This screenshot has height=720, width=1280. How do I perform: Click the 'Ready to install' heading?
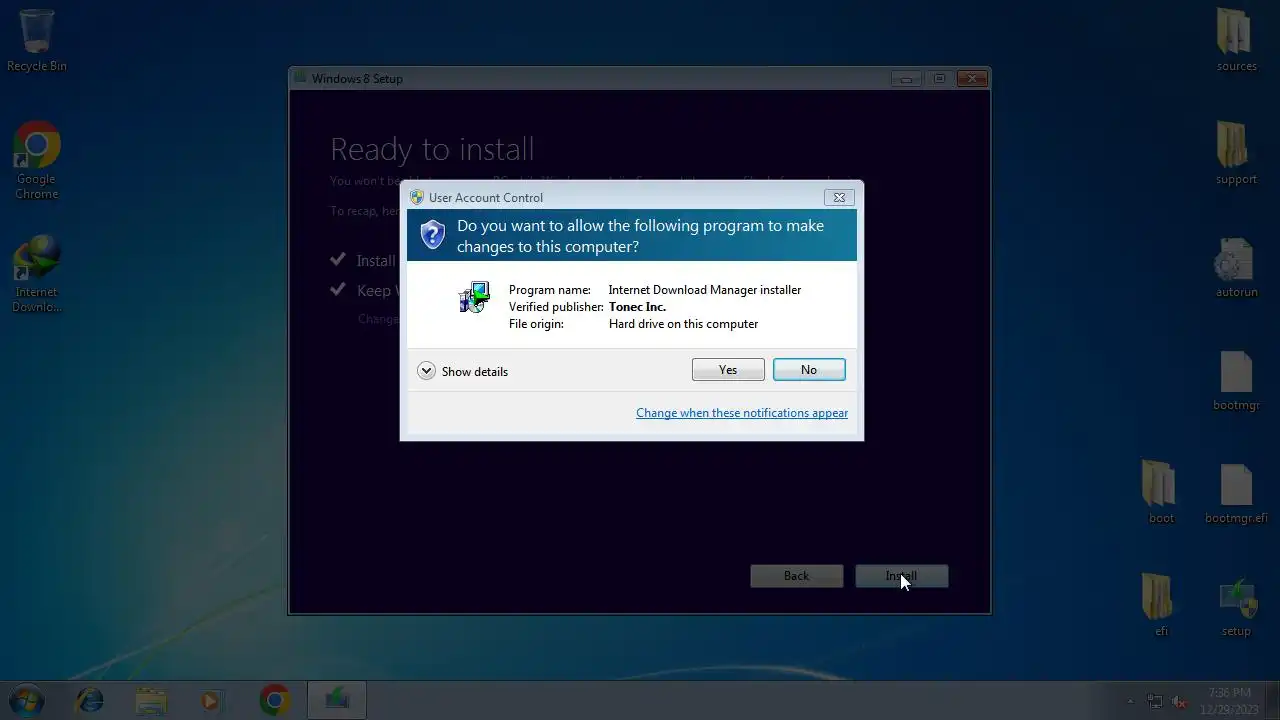click(x=432, y=149)
